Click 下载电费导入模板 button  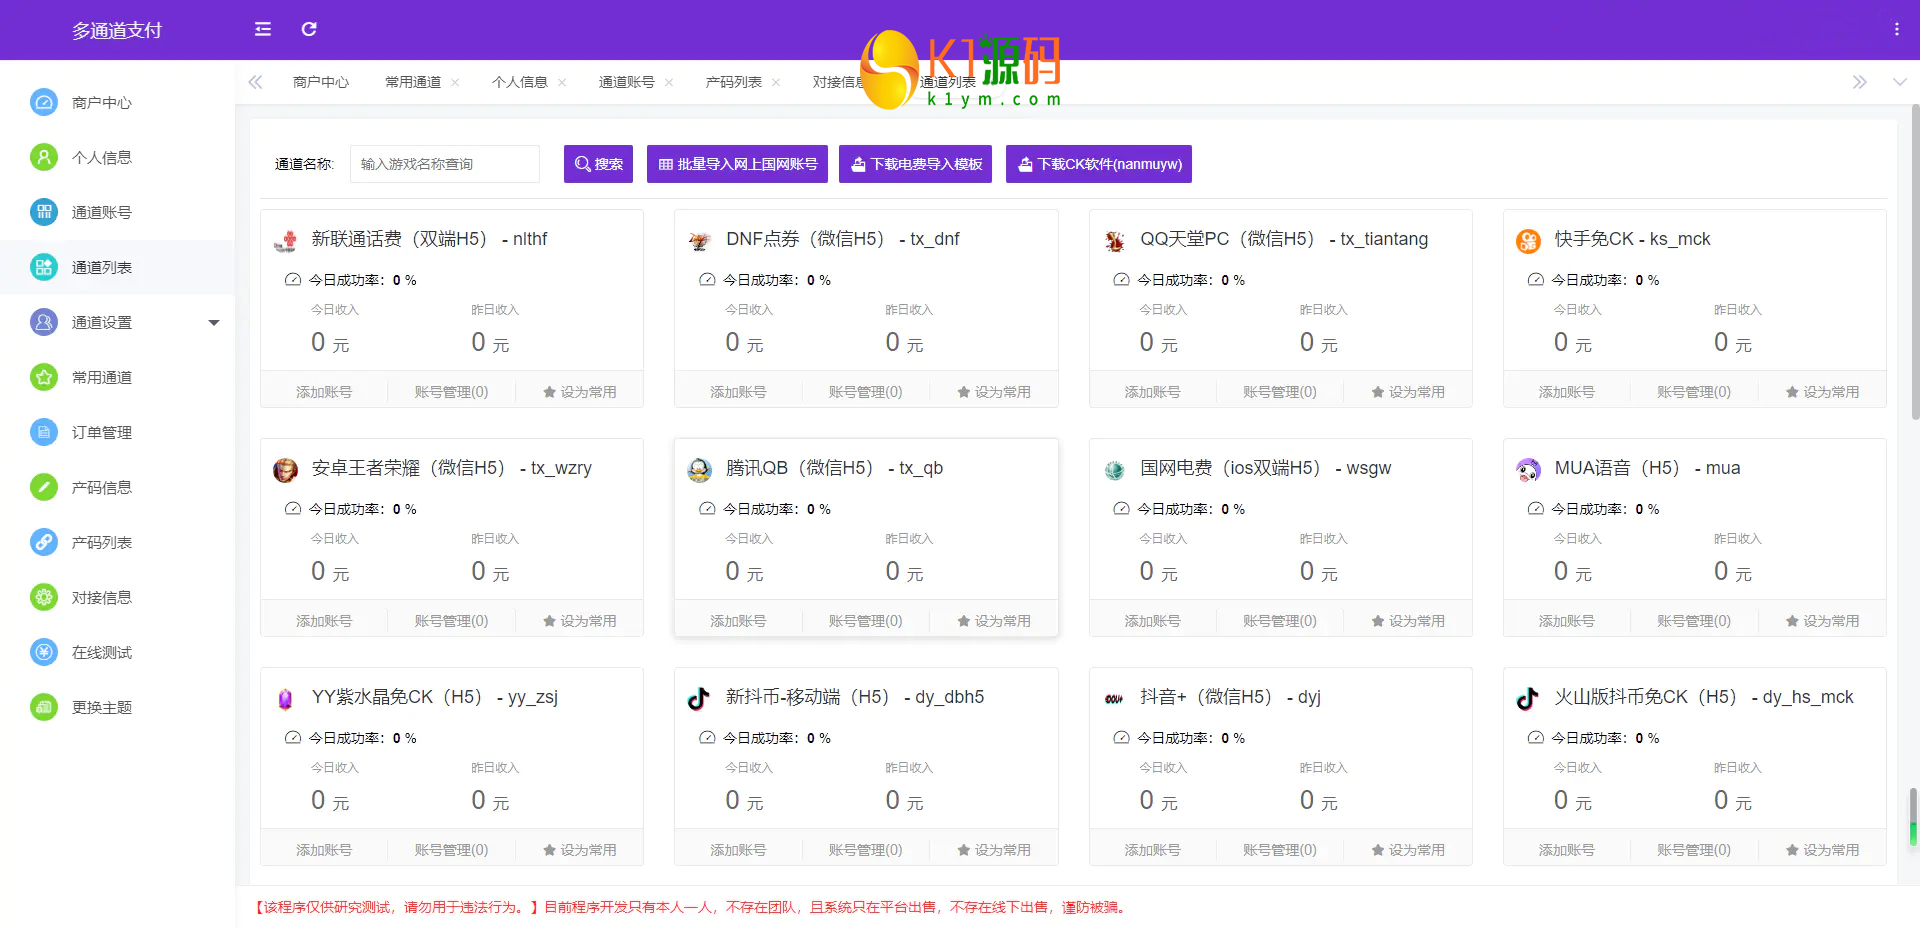(x=915, y=164)
